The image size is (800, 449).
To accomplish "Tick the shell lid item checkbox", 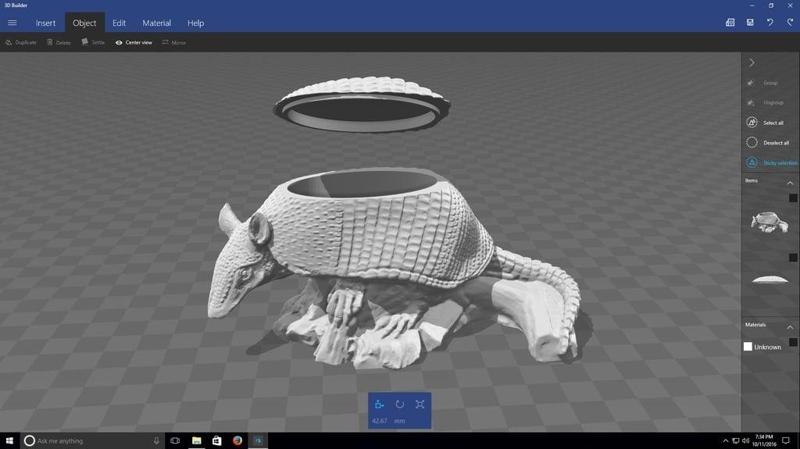I will (x=793, y=258).
